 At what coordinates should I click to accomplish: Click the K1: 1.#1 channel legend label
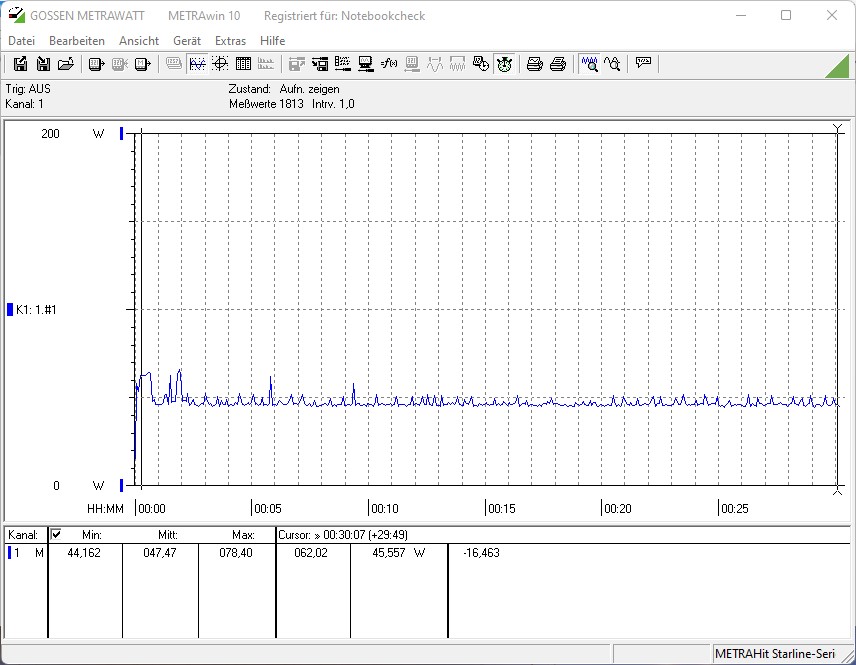coord(36,310)
